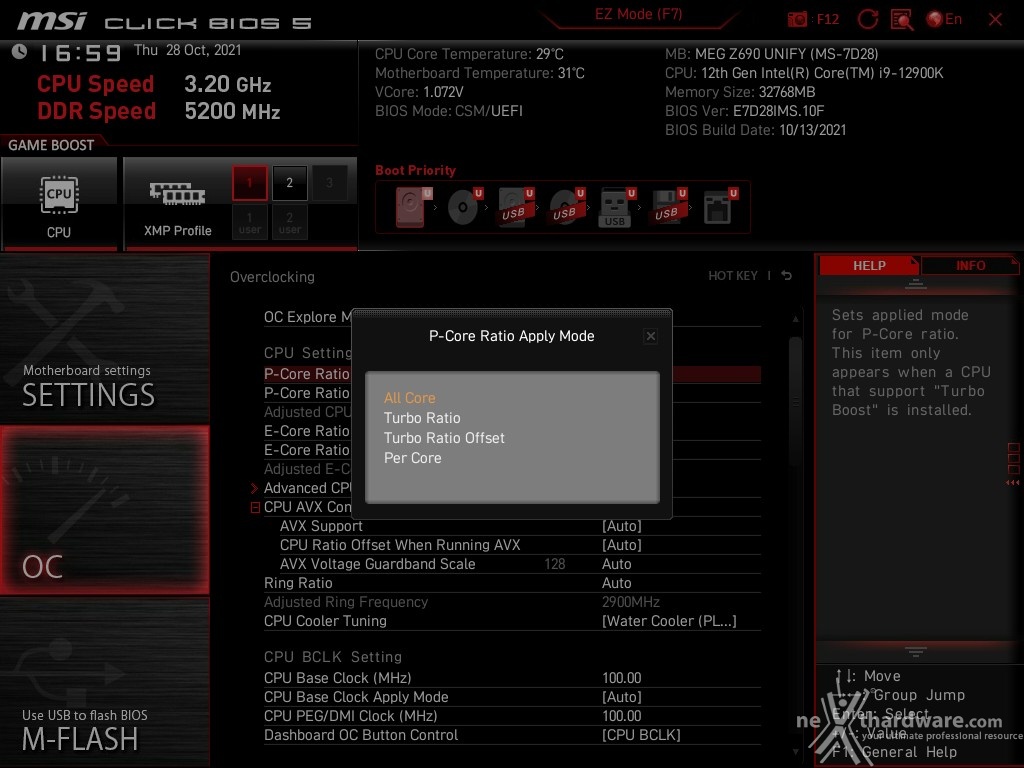Click the GAME BOOST tab label

coord(51,145)
